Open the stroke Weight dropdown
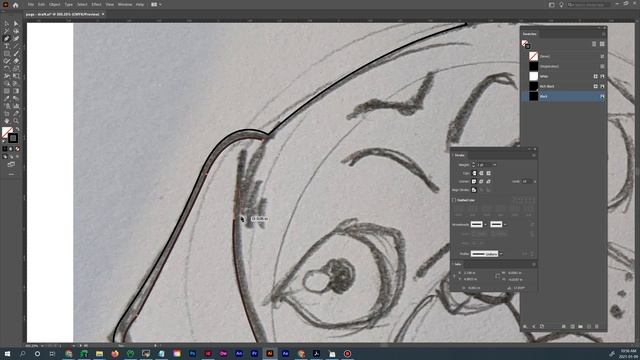Screen dimensions: 640x360 495,165
